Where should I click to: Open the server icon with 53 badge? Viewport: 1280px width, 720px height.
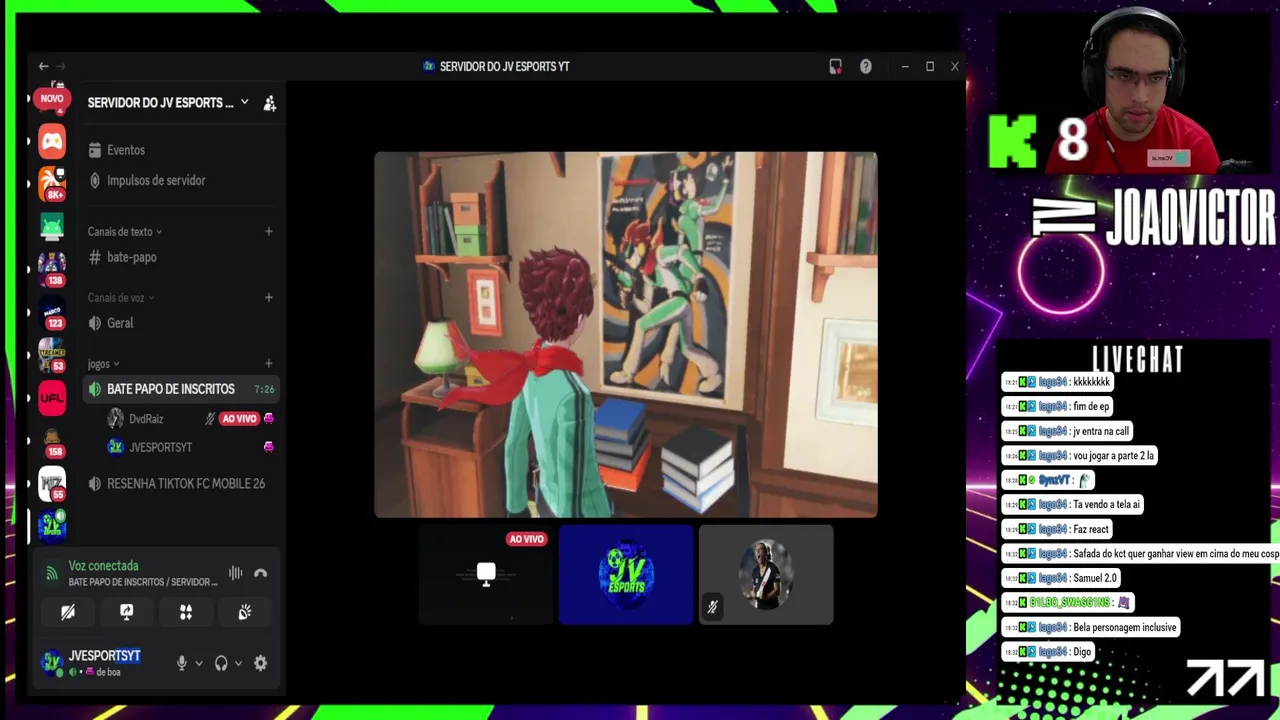52,355
